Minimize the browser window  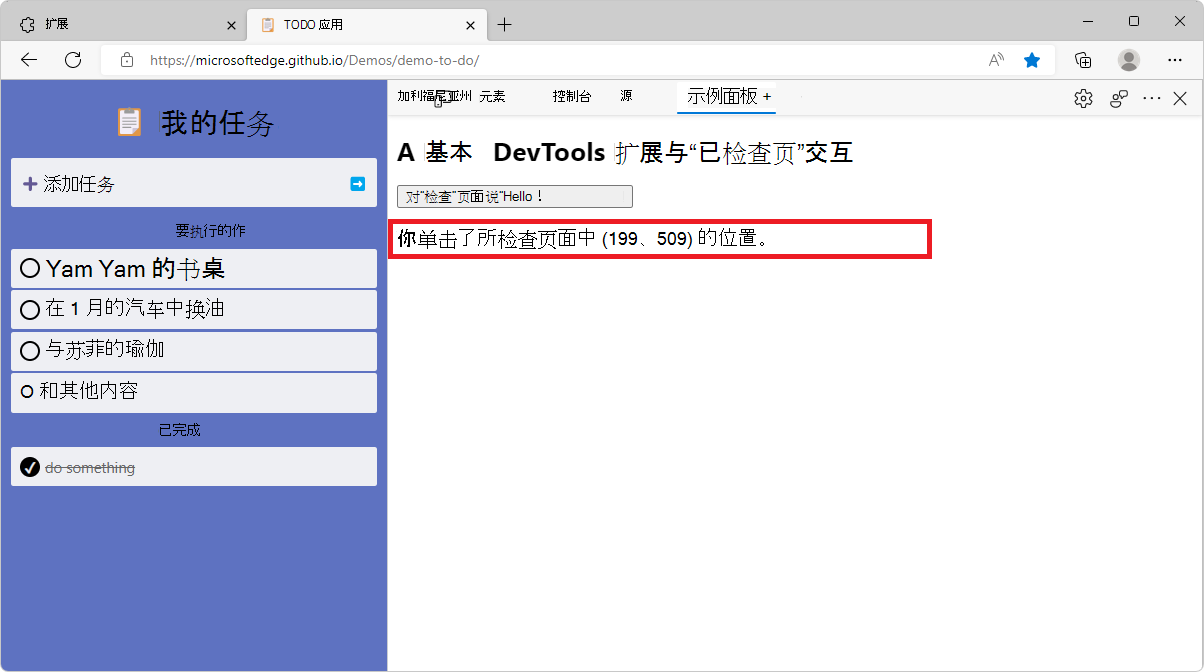coord(1087,21)
